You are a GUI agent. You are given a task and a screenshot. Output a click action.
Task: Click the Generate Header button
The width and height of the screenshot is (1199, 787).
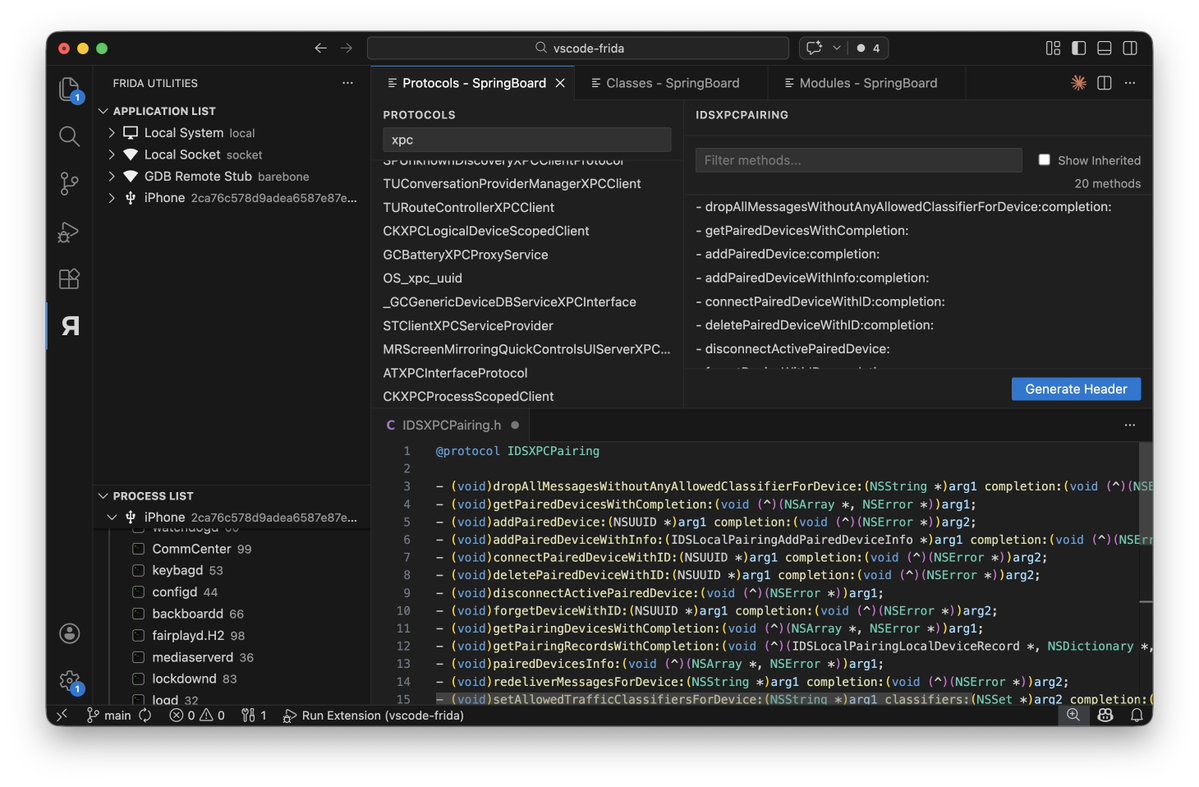pyautogui.click(x=1076, y=388)
